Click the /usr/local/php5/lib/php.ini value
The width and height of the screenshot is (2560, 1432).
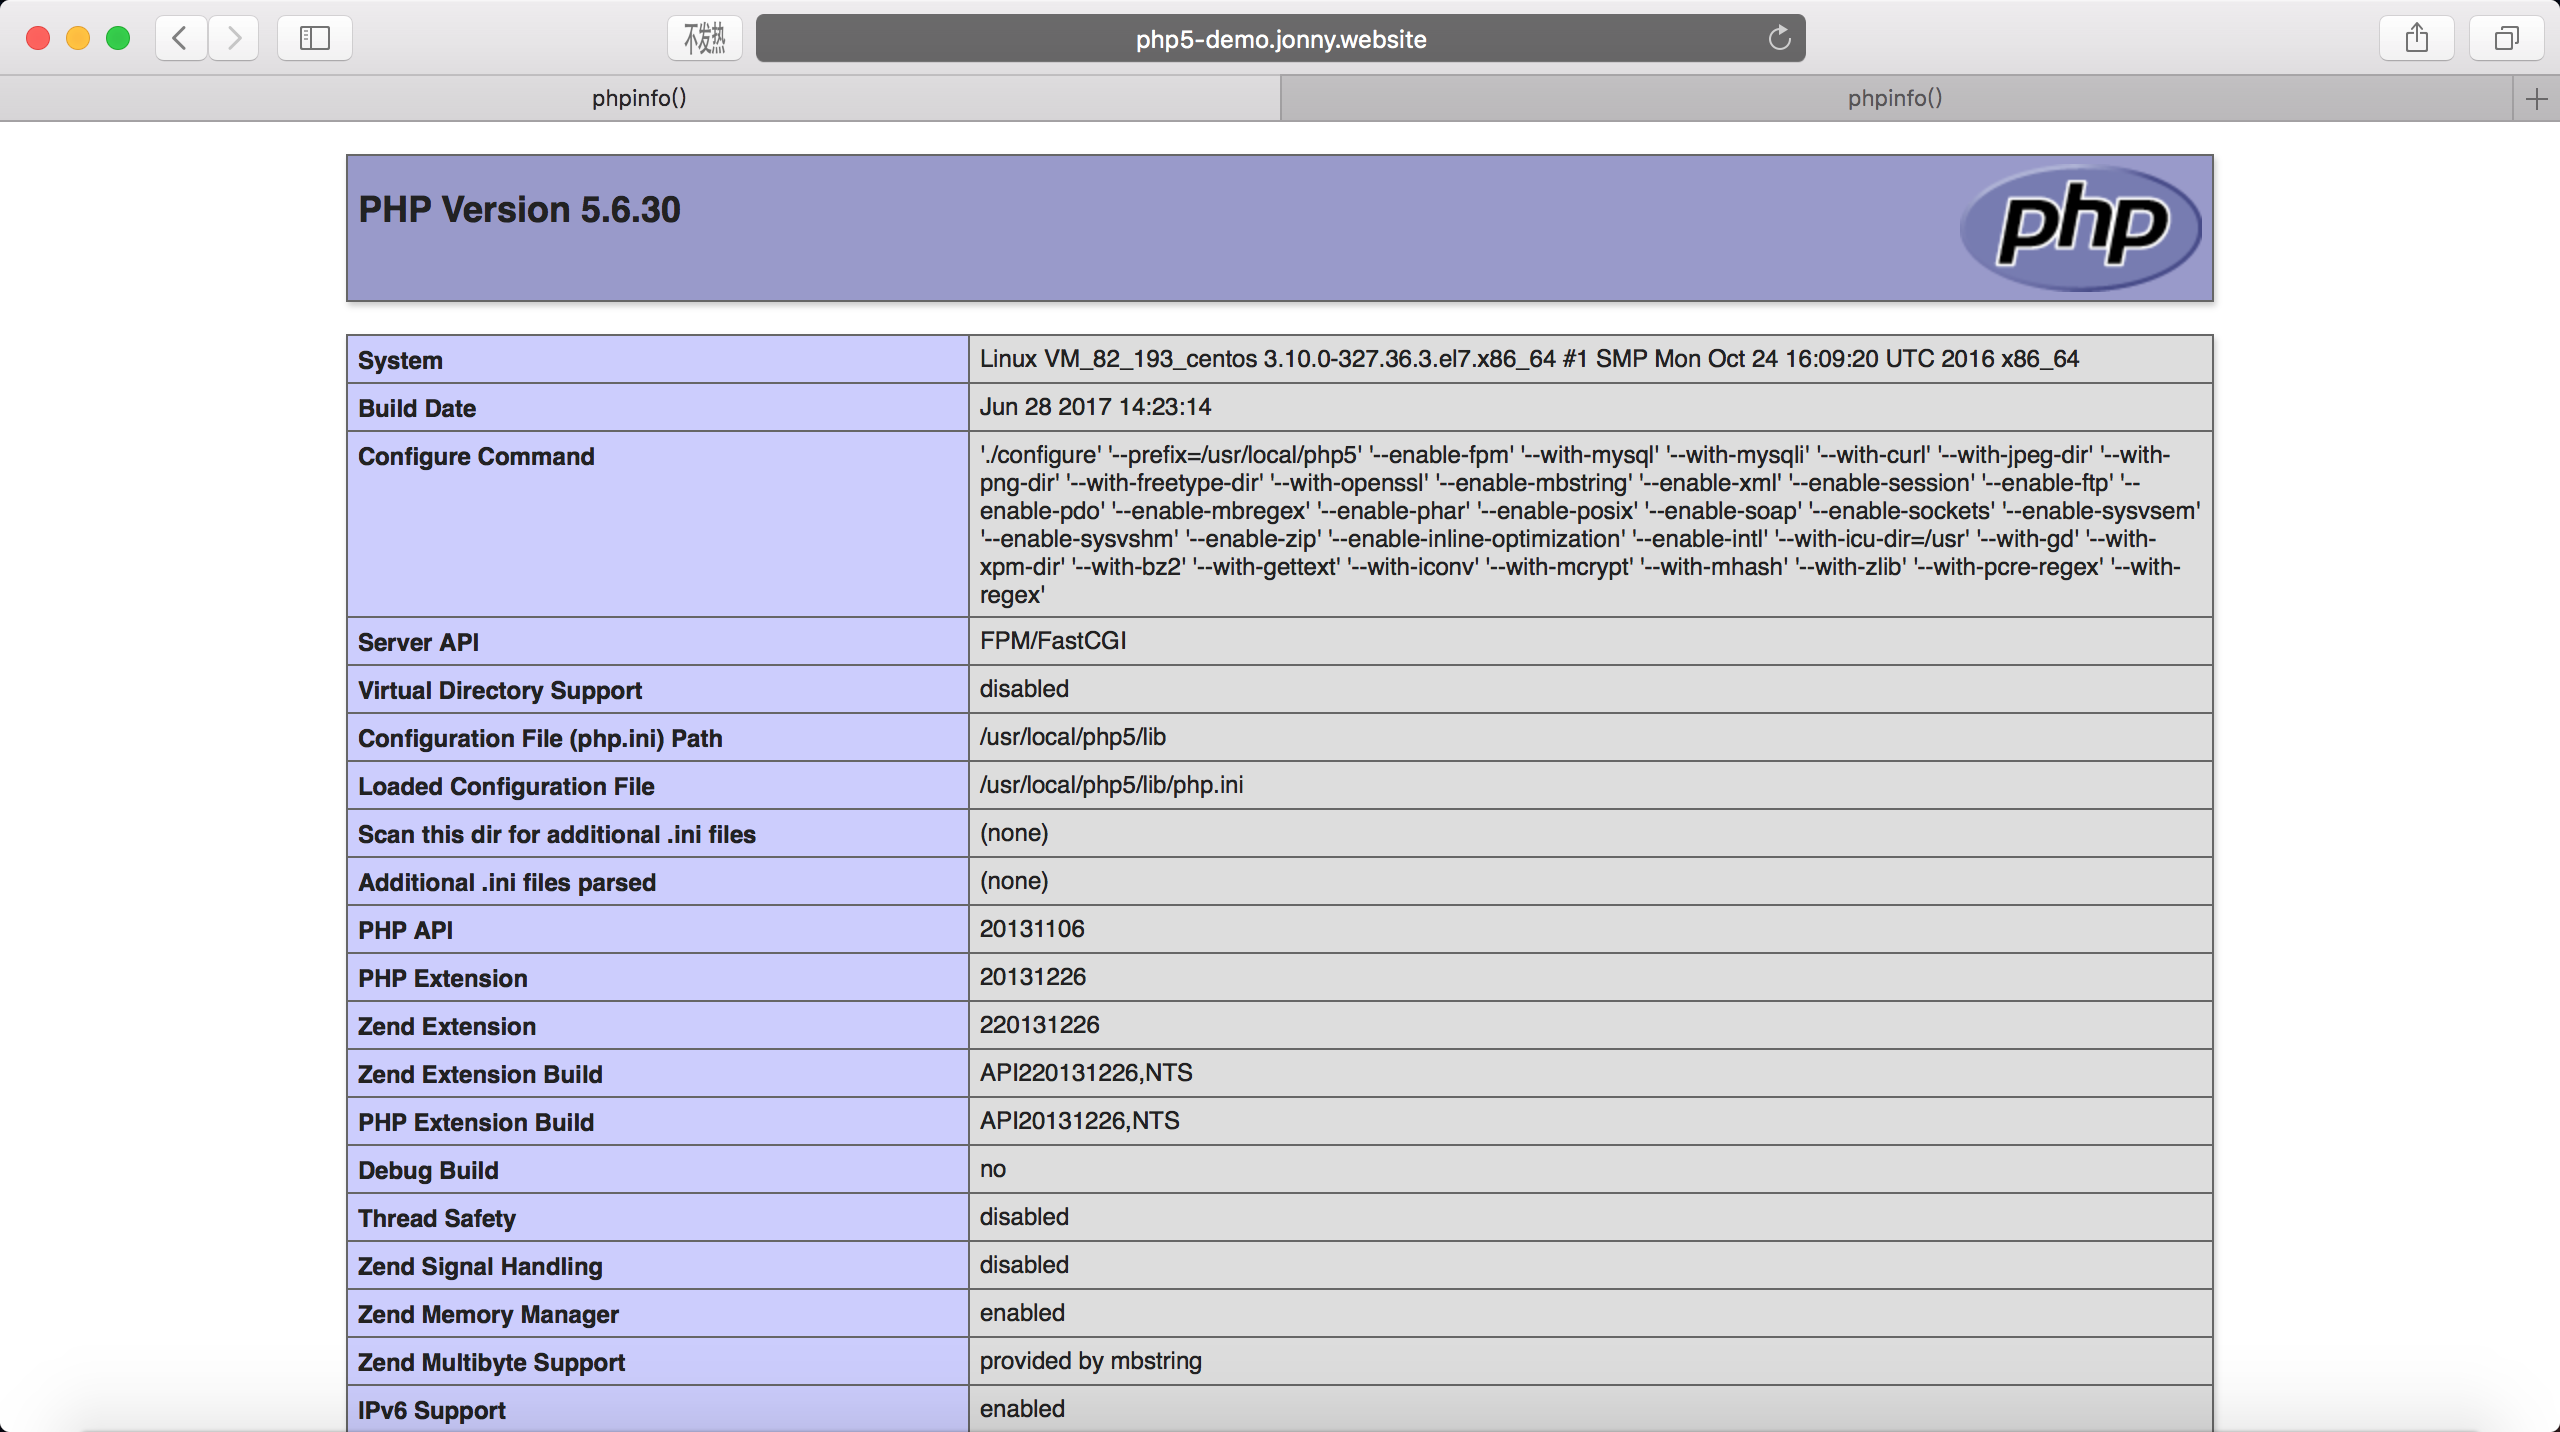click(x=1112, y=784)
